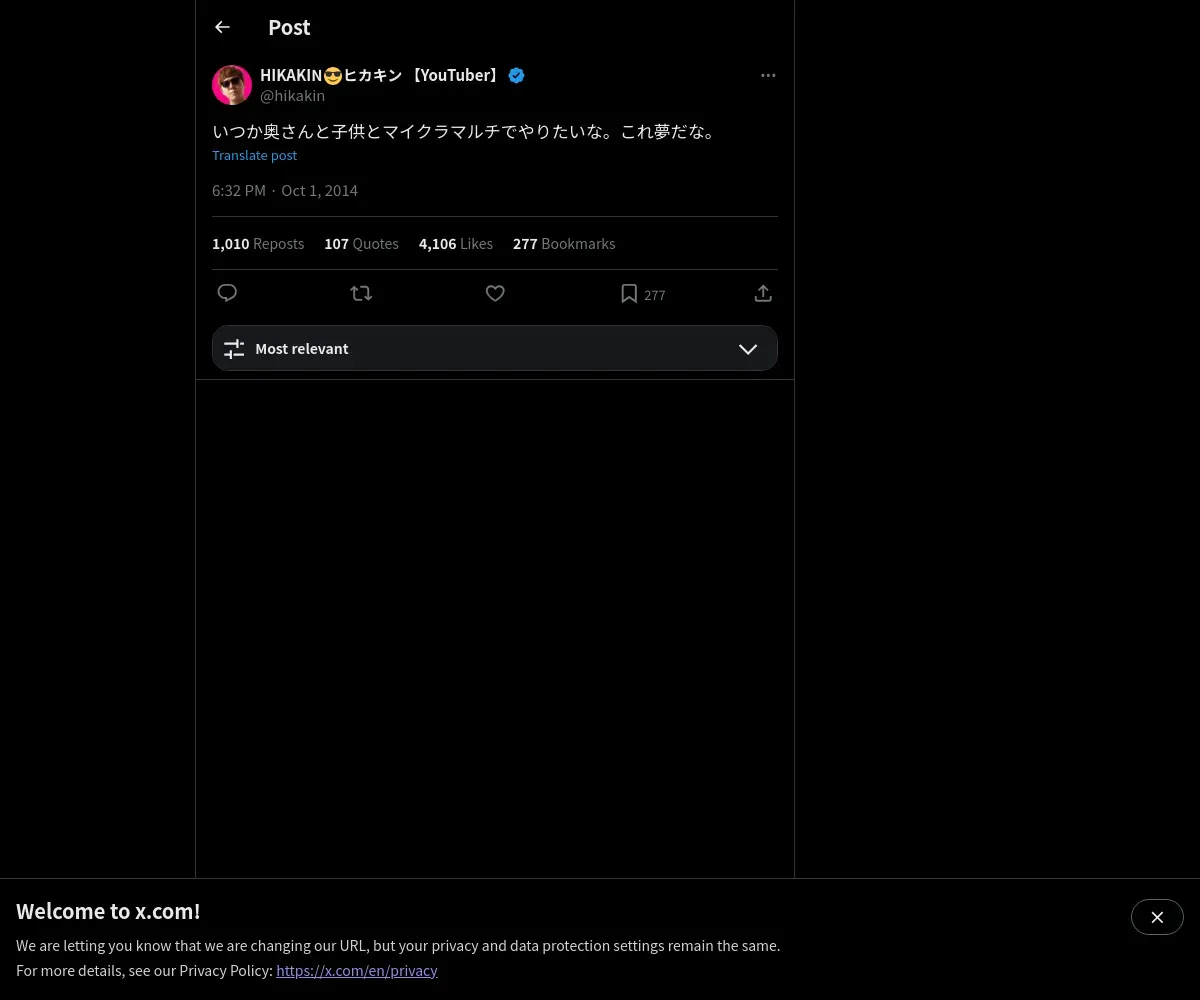
Task: Click the post timestamp Oct 1, 2014
Action: [x=319, y=190]
